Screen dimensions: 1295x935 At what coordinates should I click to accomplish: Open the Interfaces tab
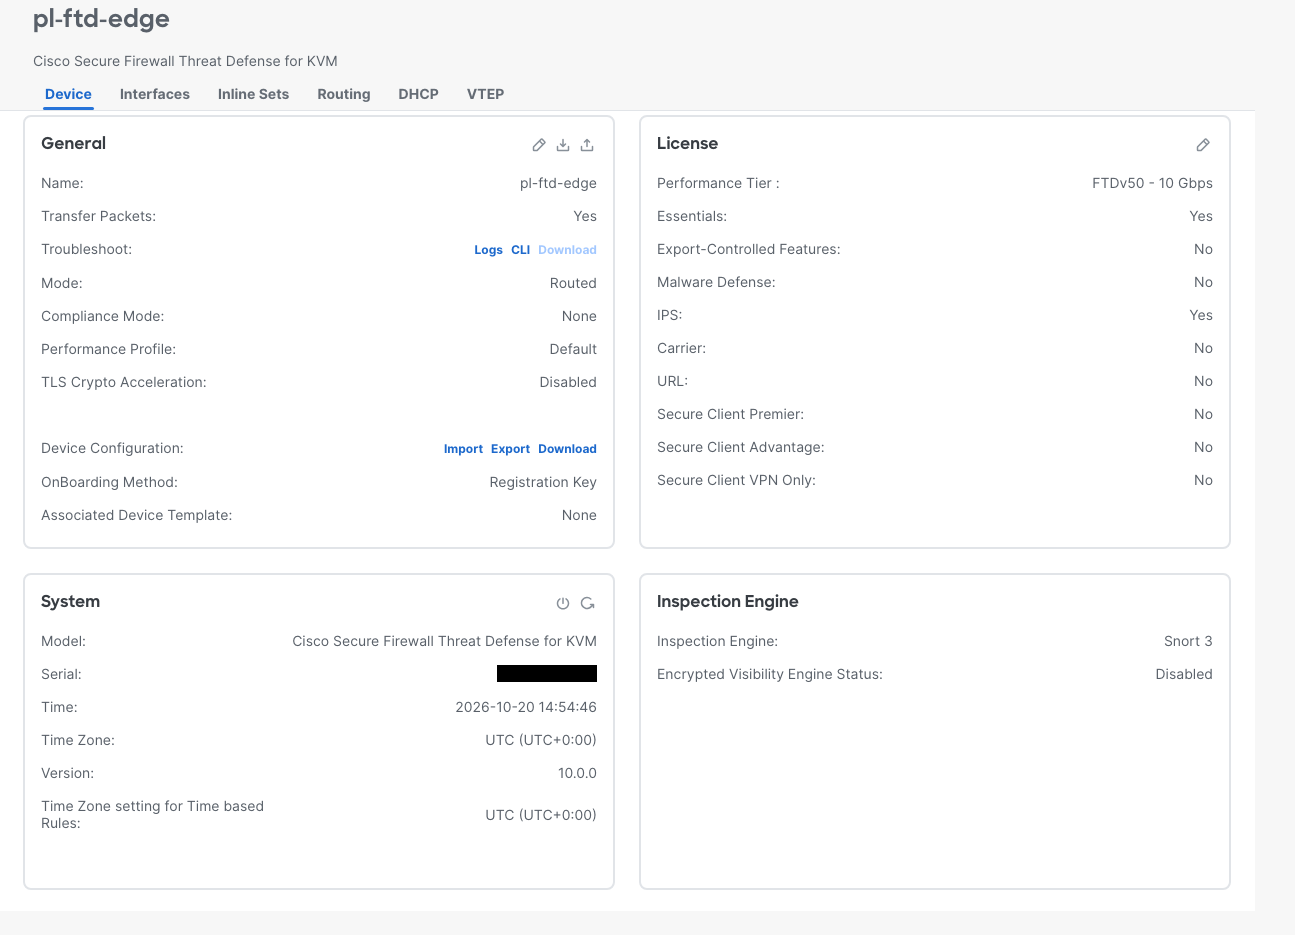click(155, 94)
